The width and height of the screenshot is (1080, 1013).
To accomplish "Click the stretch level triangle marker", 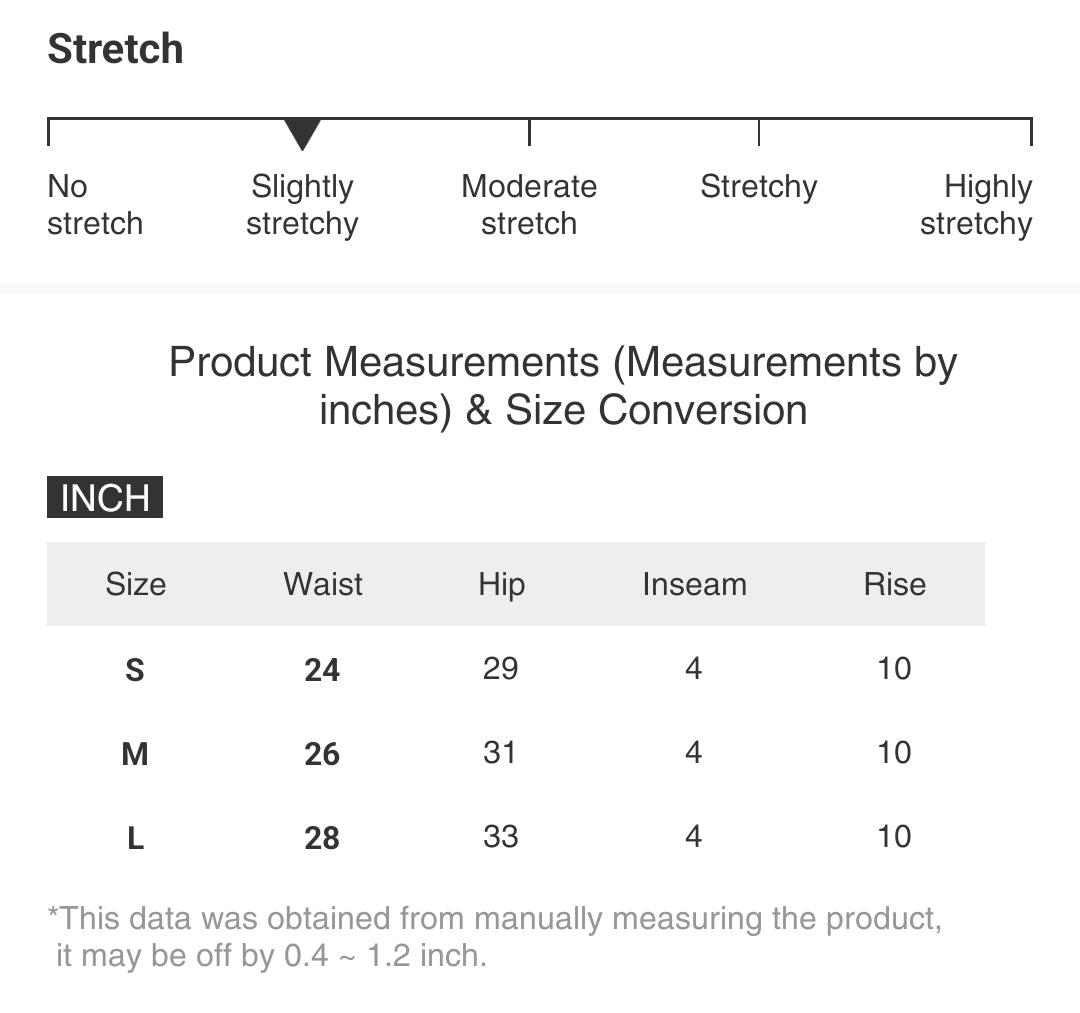I will pos(302,134).
